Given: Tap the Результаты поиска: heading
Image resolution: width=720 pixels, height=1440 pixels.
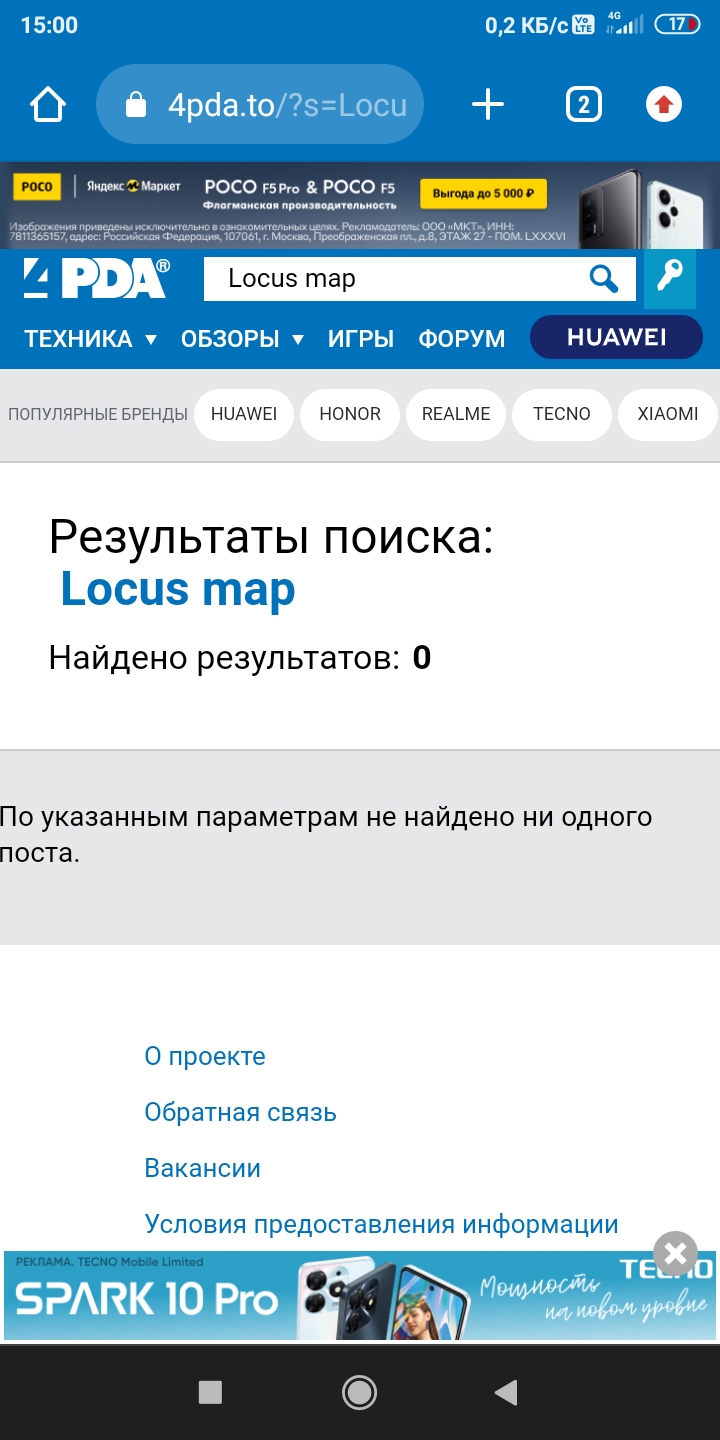Looking at the screenshot, I should tap(272, 537).
